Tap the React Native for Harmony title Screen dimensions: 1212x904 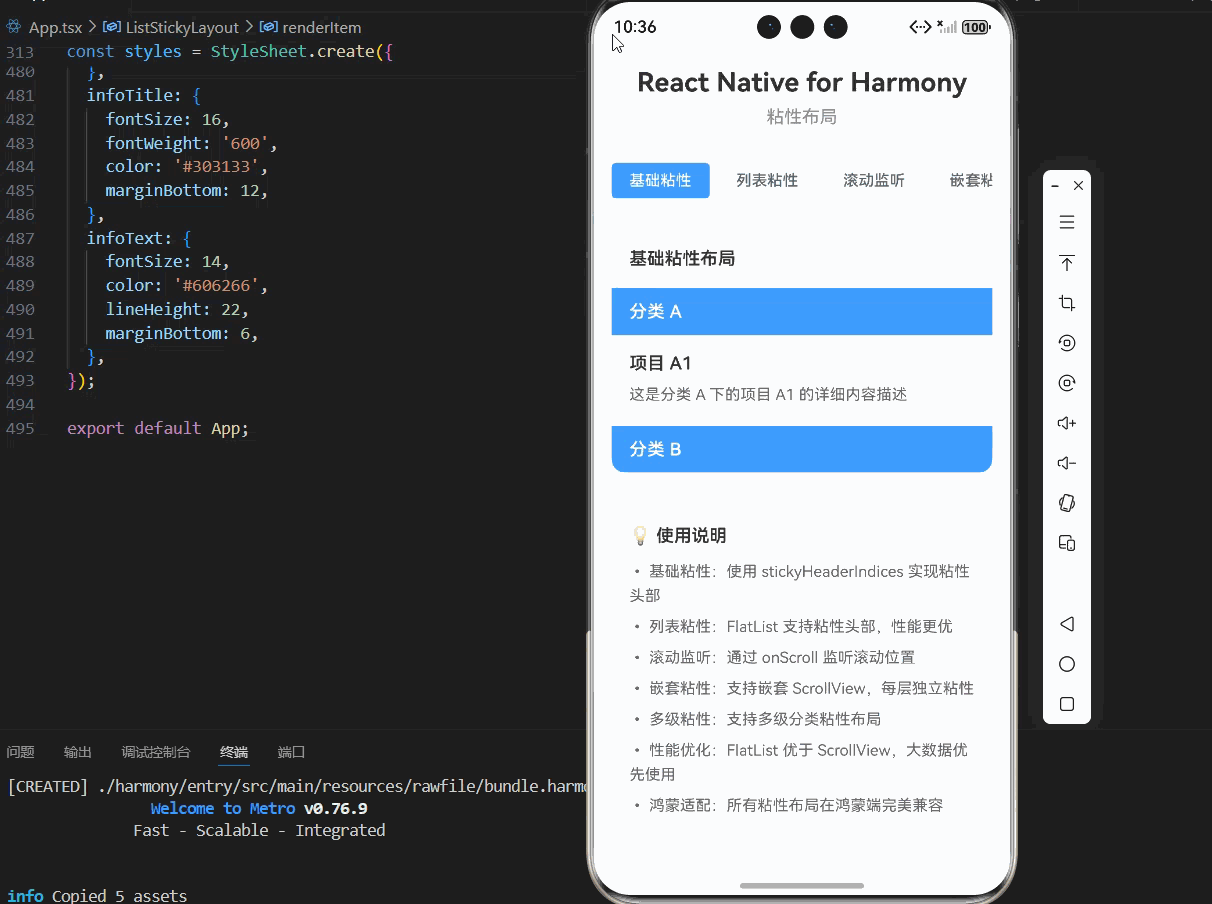coord(802,82)
